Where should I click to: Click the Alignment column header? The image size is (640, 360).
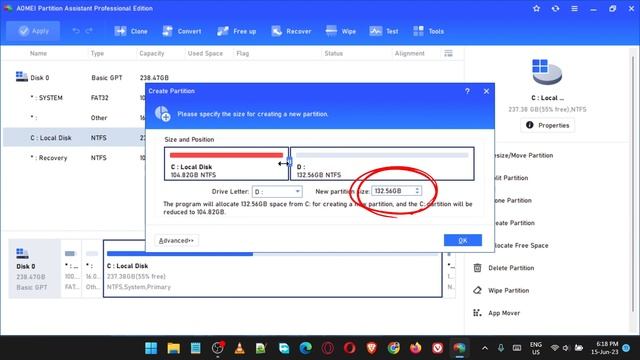click(x=409, y=53)
